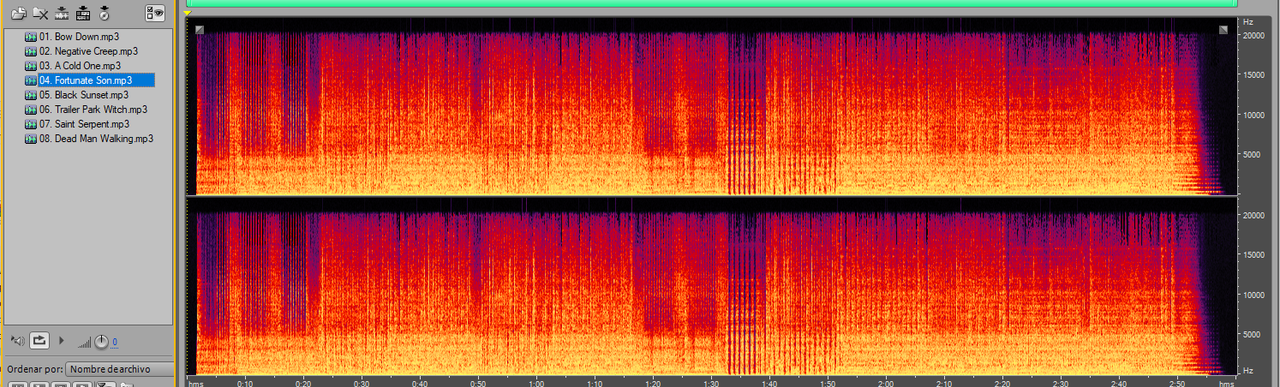This screenshot has height=387, width=1280.
Task: Click the Insert into Multitrack icon
Action: [x=61, y=13]
